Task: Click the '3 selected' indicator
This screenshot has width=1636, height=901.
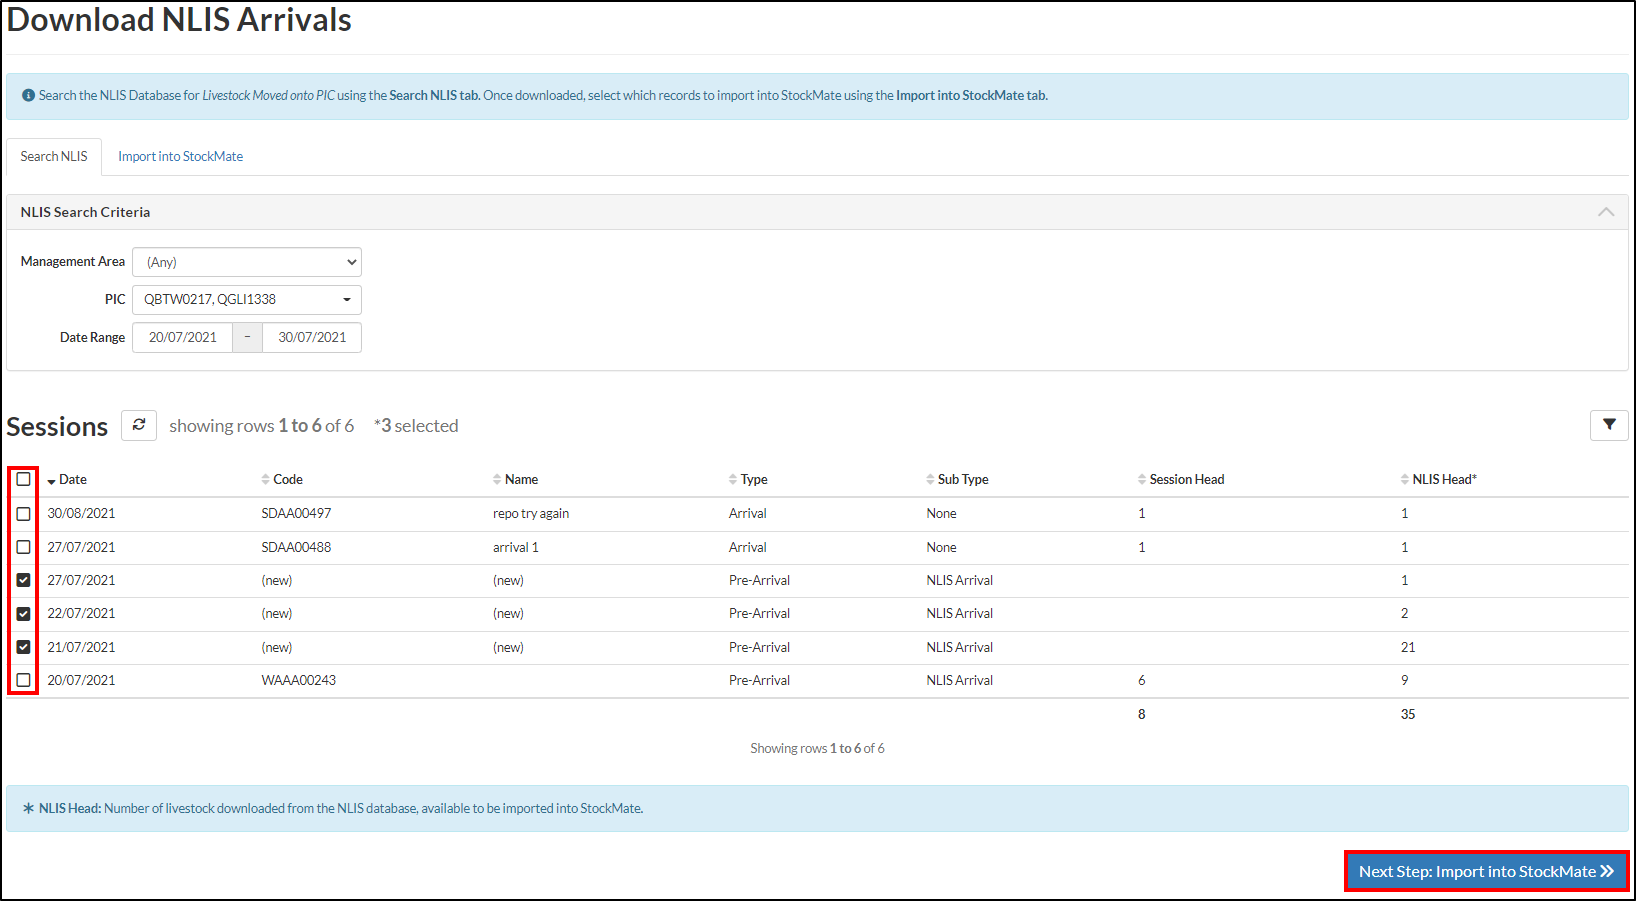Action: 416,426
